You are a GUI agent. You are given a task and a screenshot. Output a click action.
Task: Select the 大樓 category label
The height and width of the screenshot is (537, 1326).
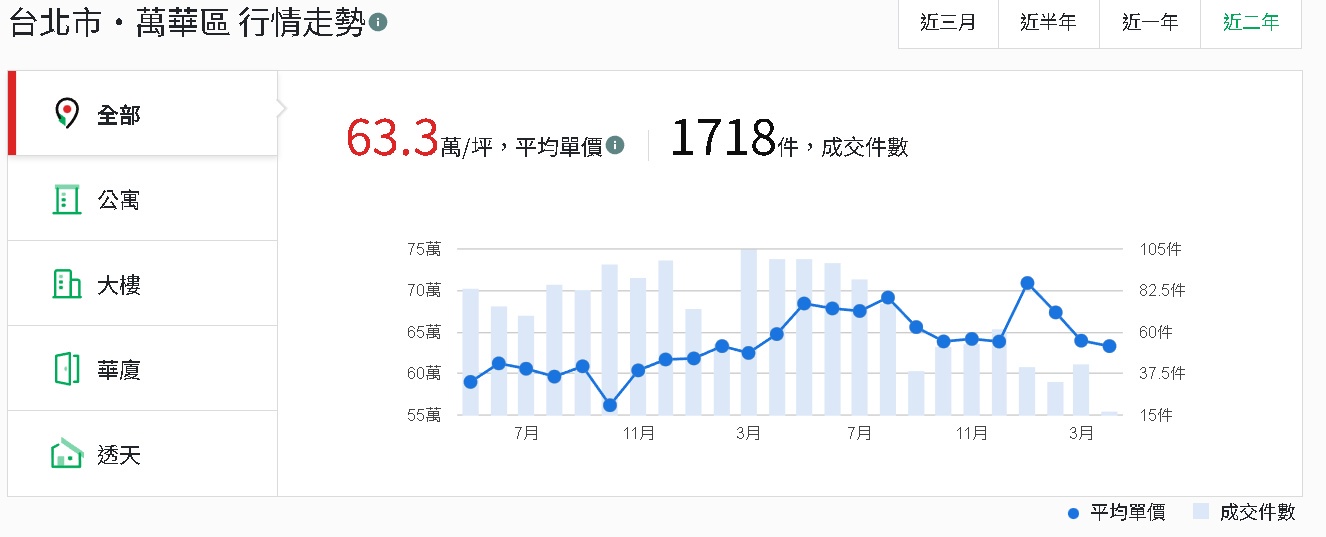point(119,285)
